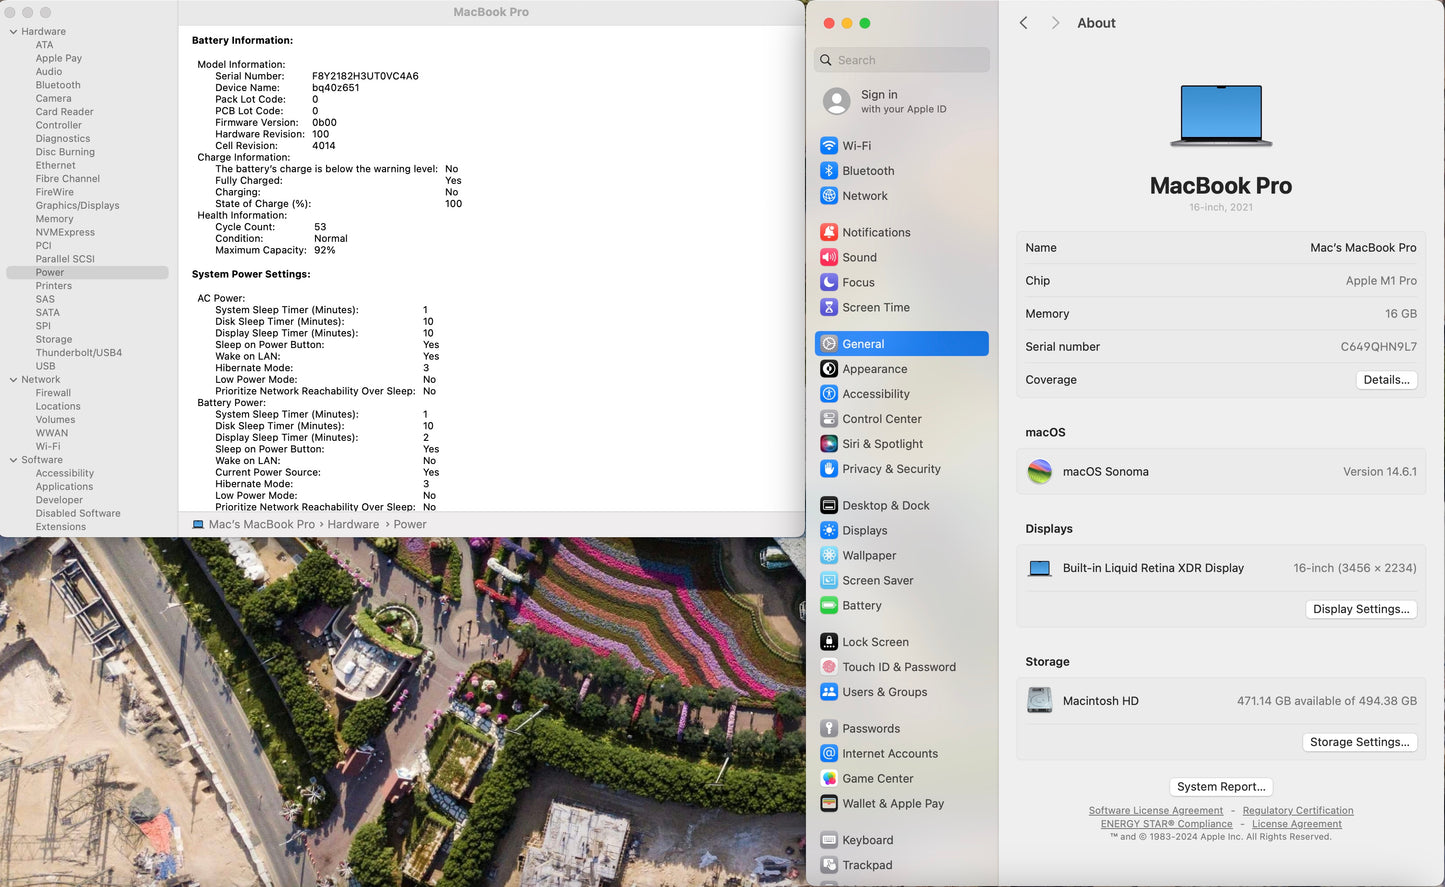Open Internet Accounts icon
This screenshot has height=887, width=1445.
pyautogui.click(x=829, y=753)
